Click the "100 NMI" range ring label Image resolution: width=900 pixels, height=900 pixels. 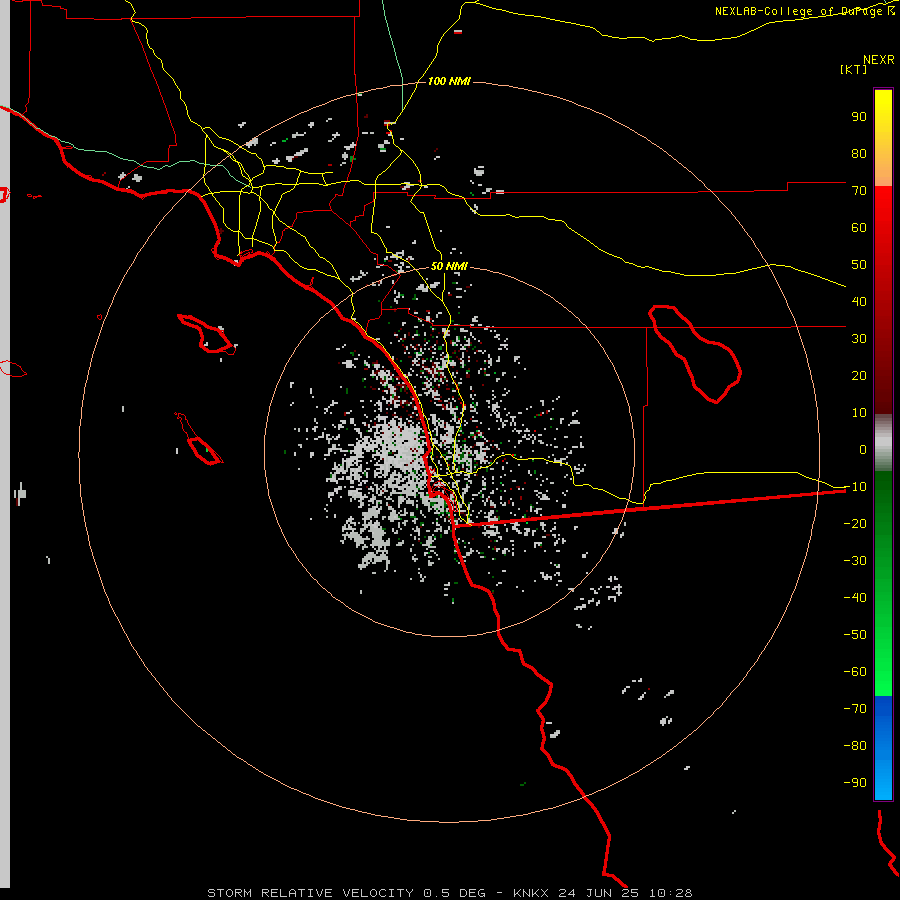click(x=449, y=81)
